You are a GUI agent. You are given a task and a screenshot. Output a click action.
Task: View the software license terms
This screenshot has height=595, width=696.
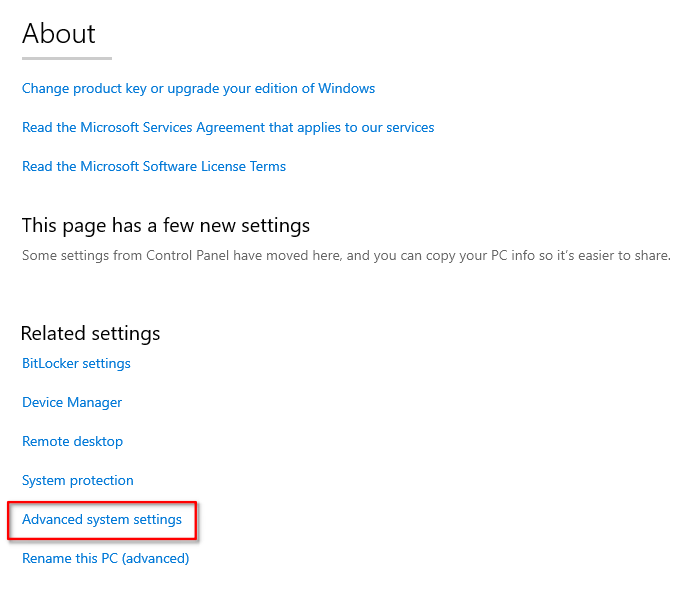(x=154, y=167)
